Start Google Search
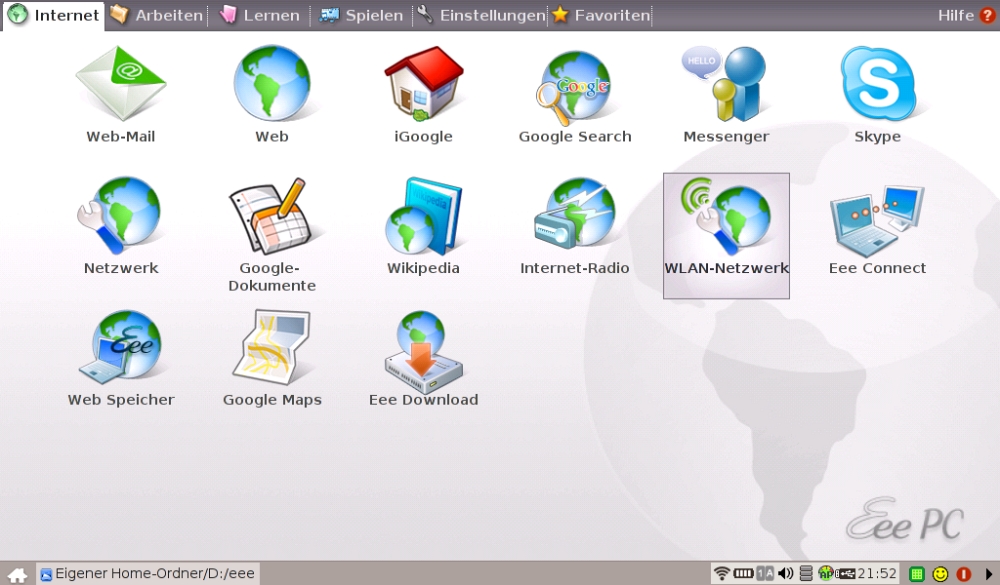 (x=575, y=87)
